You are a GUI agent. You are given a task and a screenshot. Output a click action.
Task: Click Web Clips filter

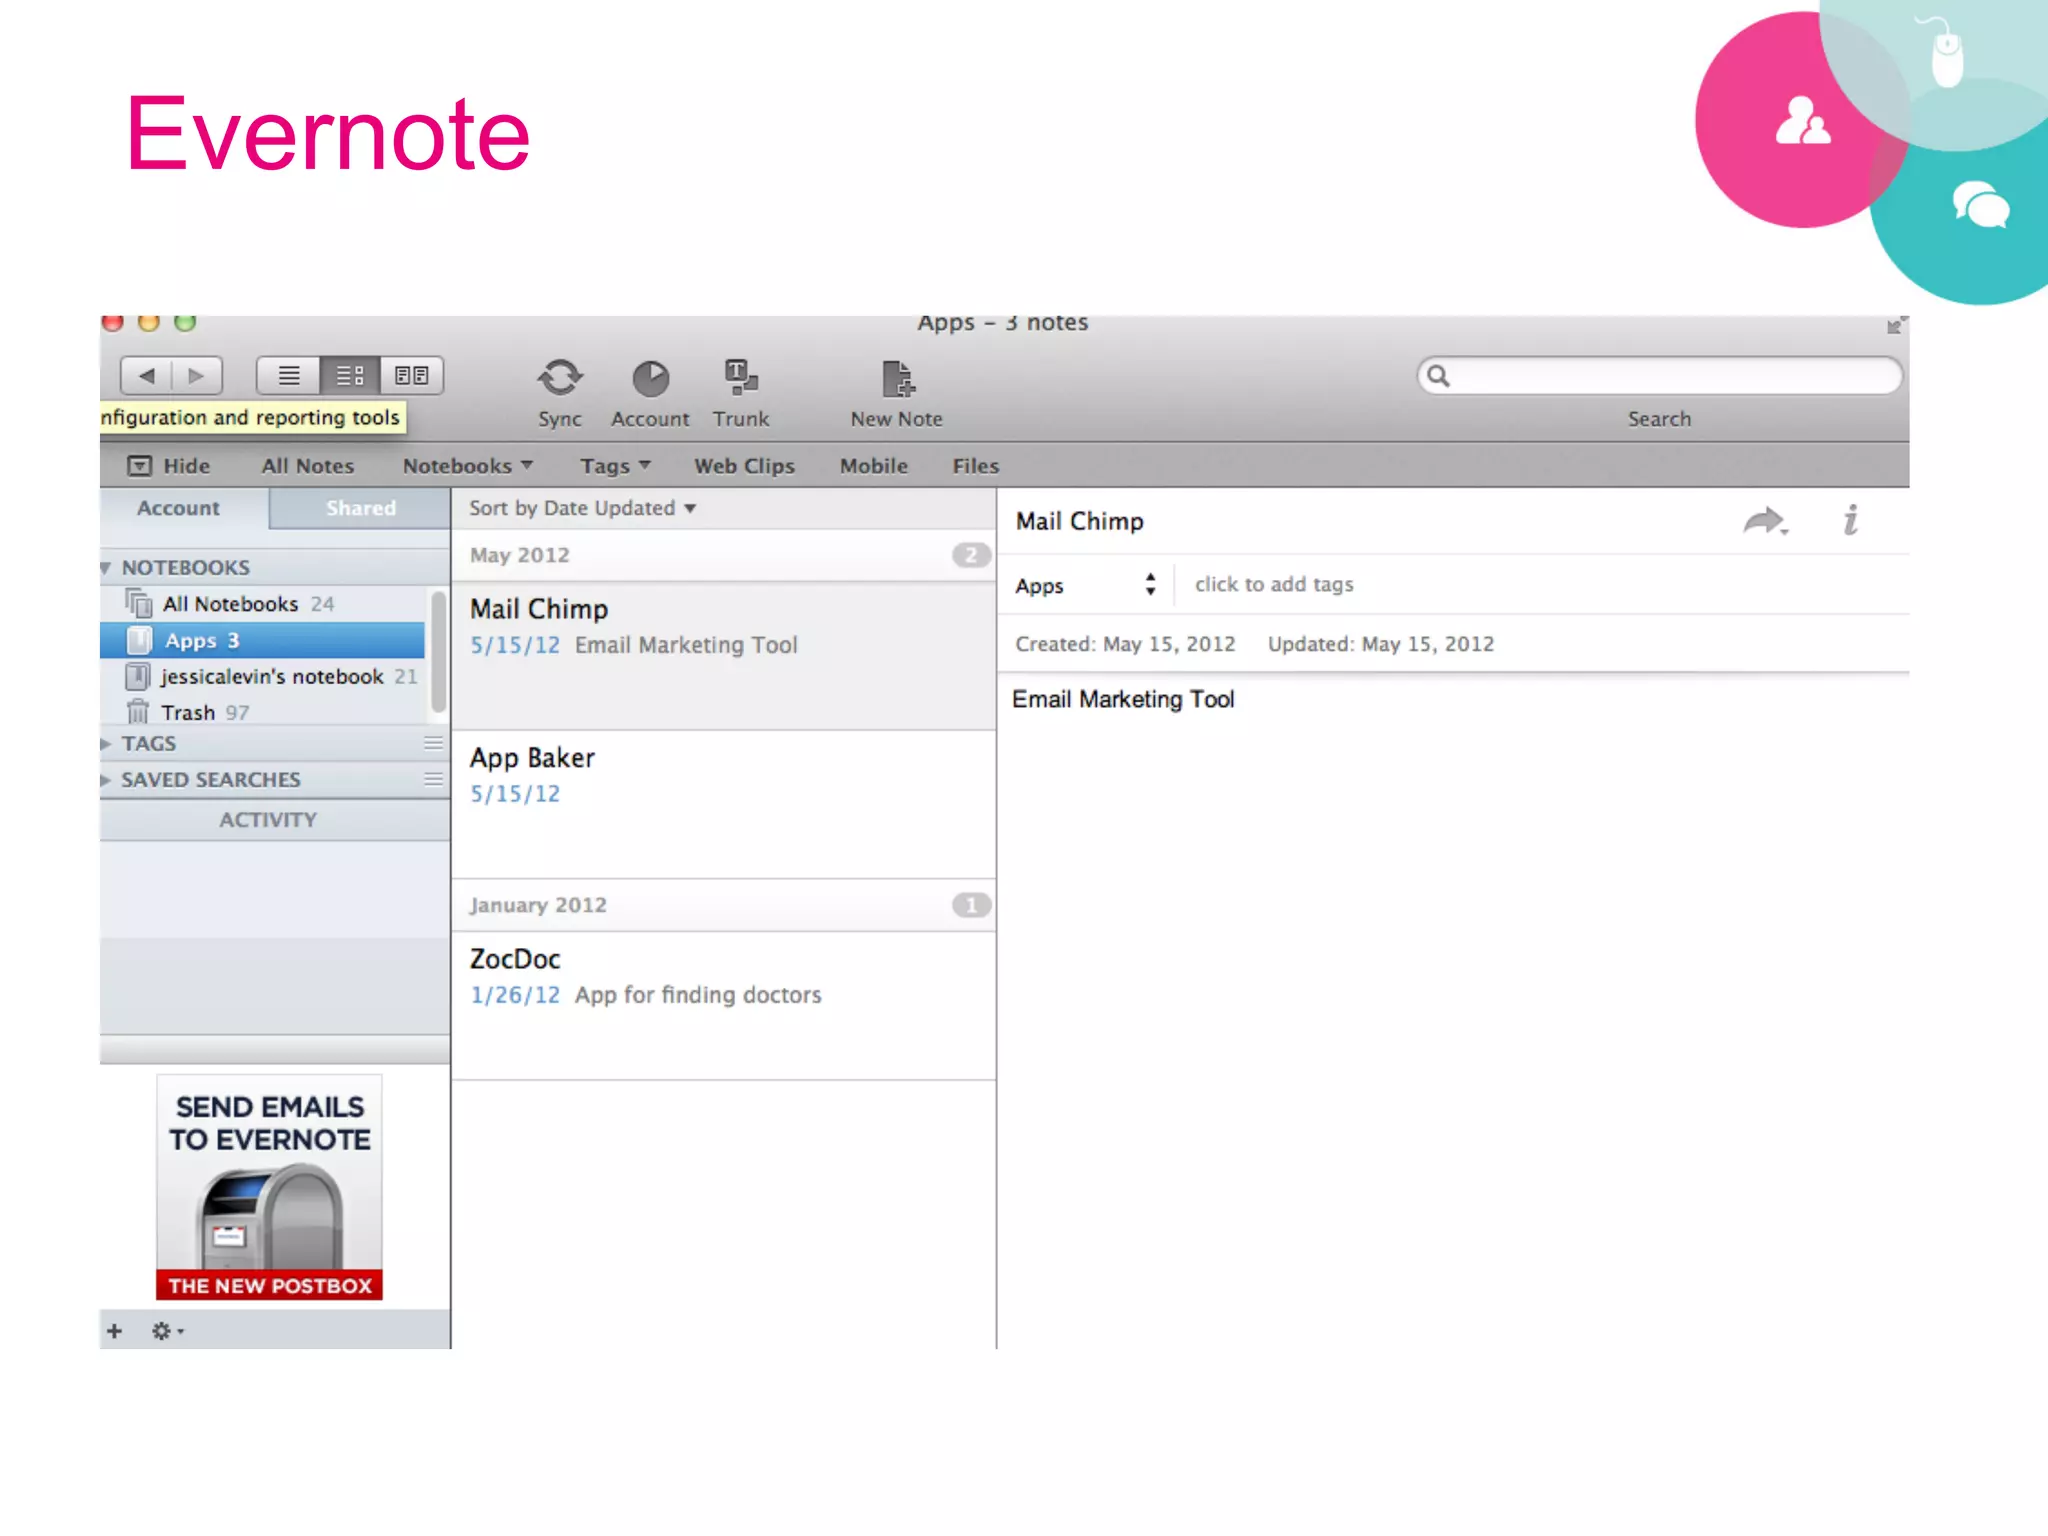click(744, 466)
